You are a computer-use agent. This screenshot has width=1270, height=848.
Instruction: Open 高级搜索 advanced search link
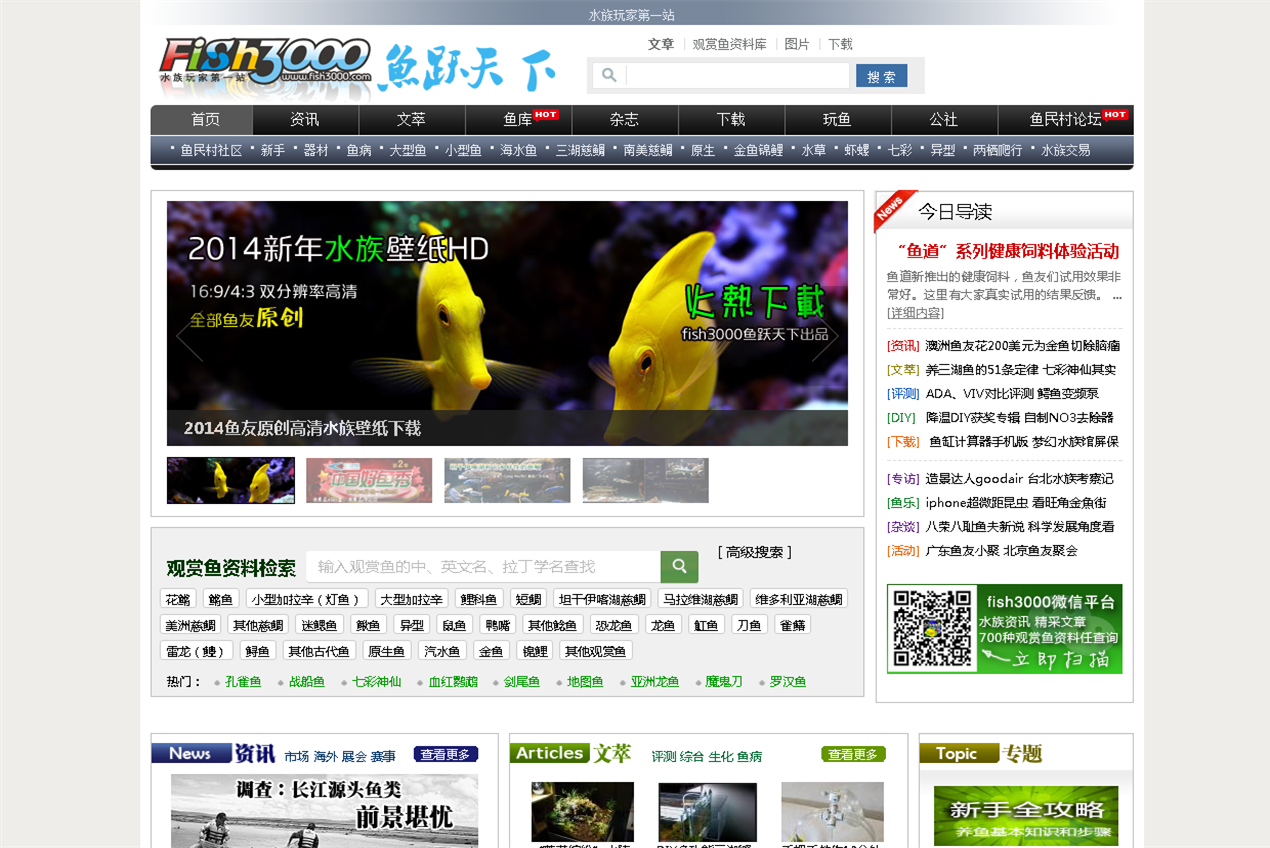(754, 552)
